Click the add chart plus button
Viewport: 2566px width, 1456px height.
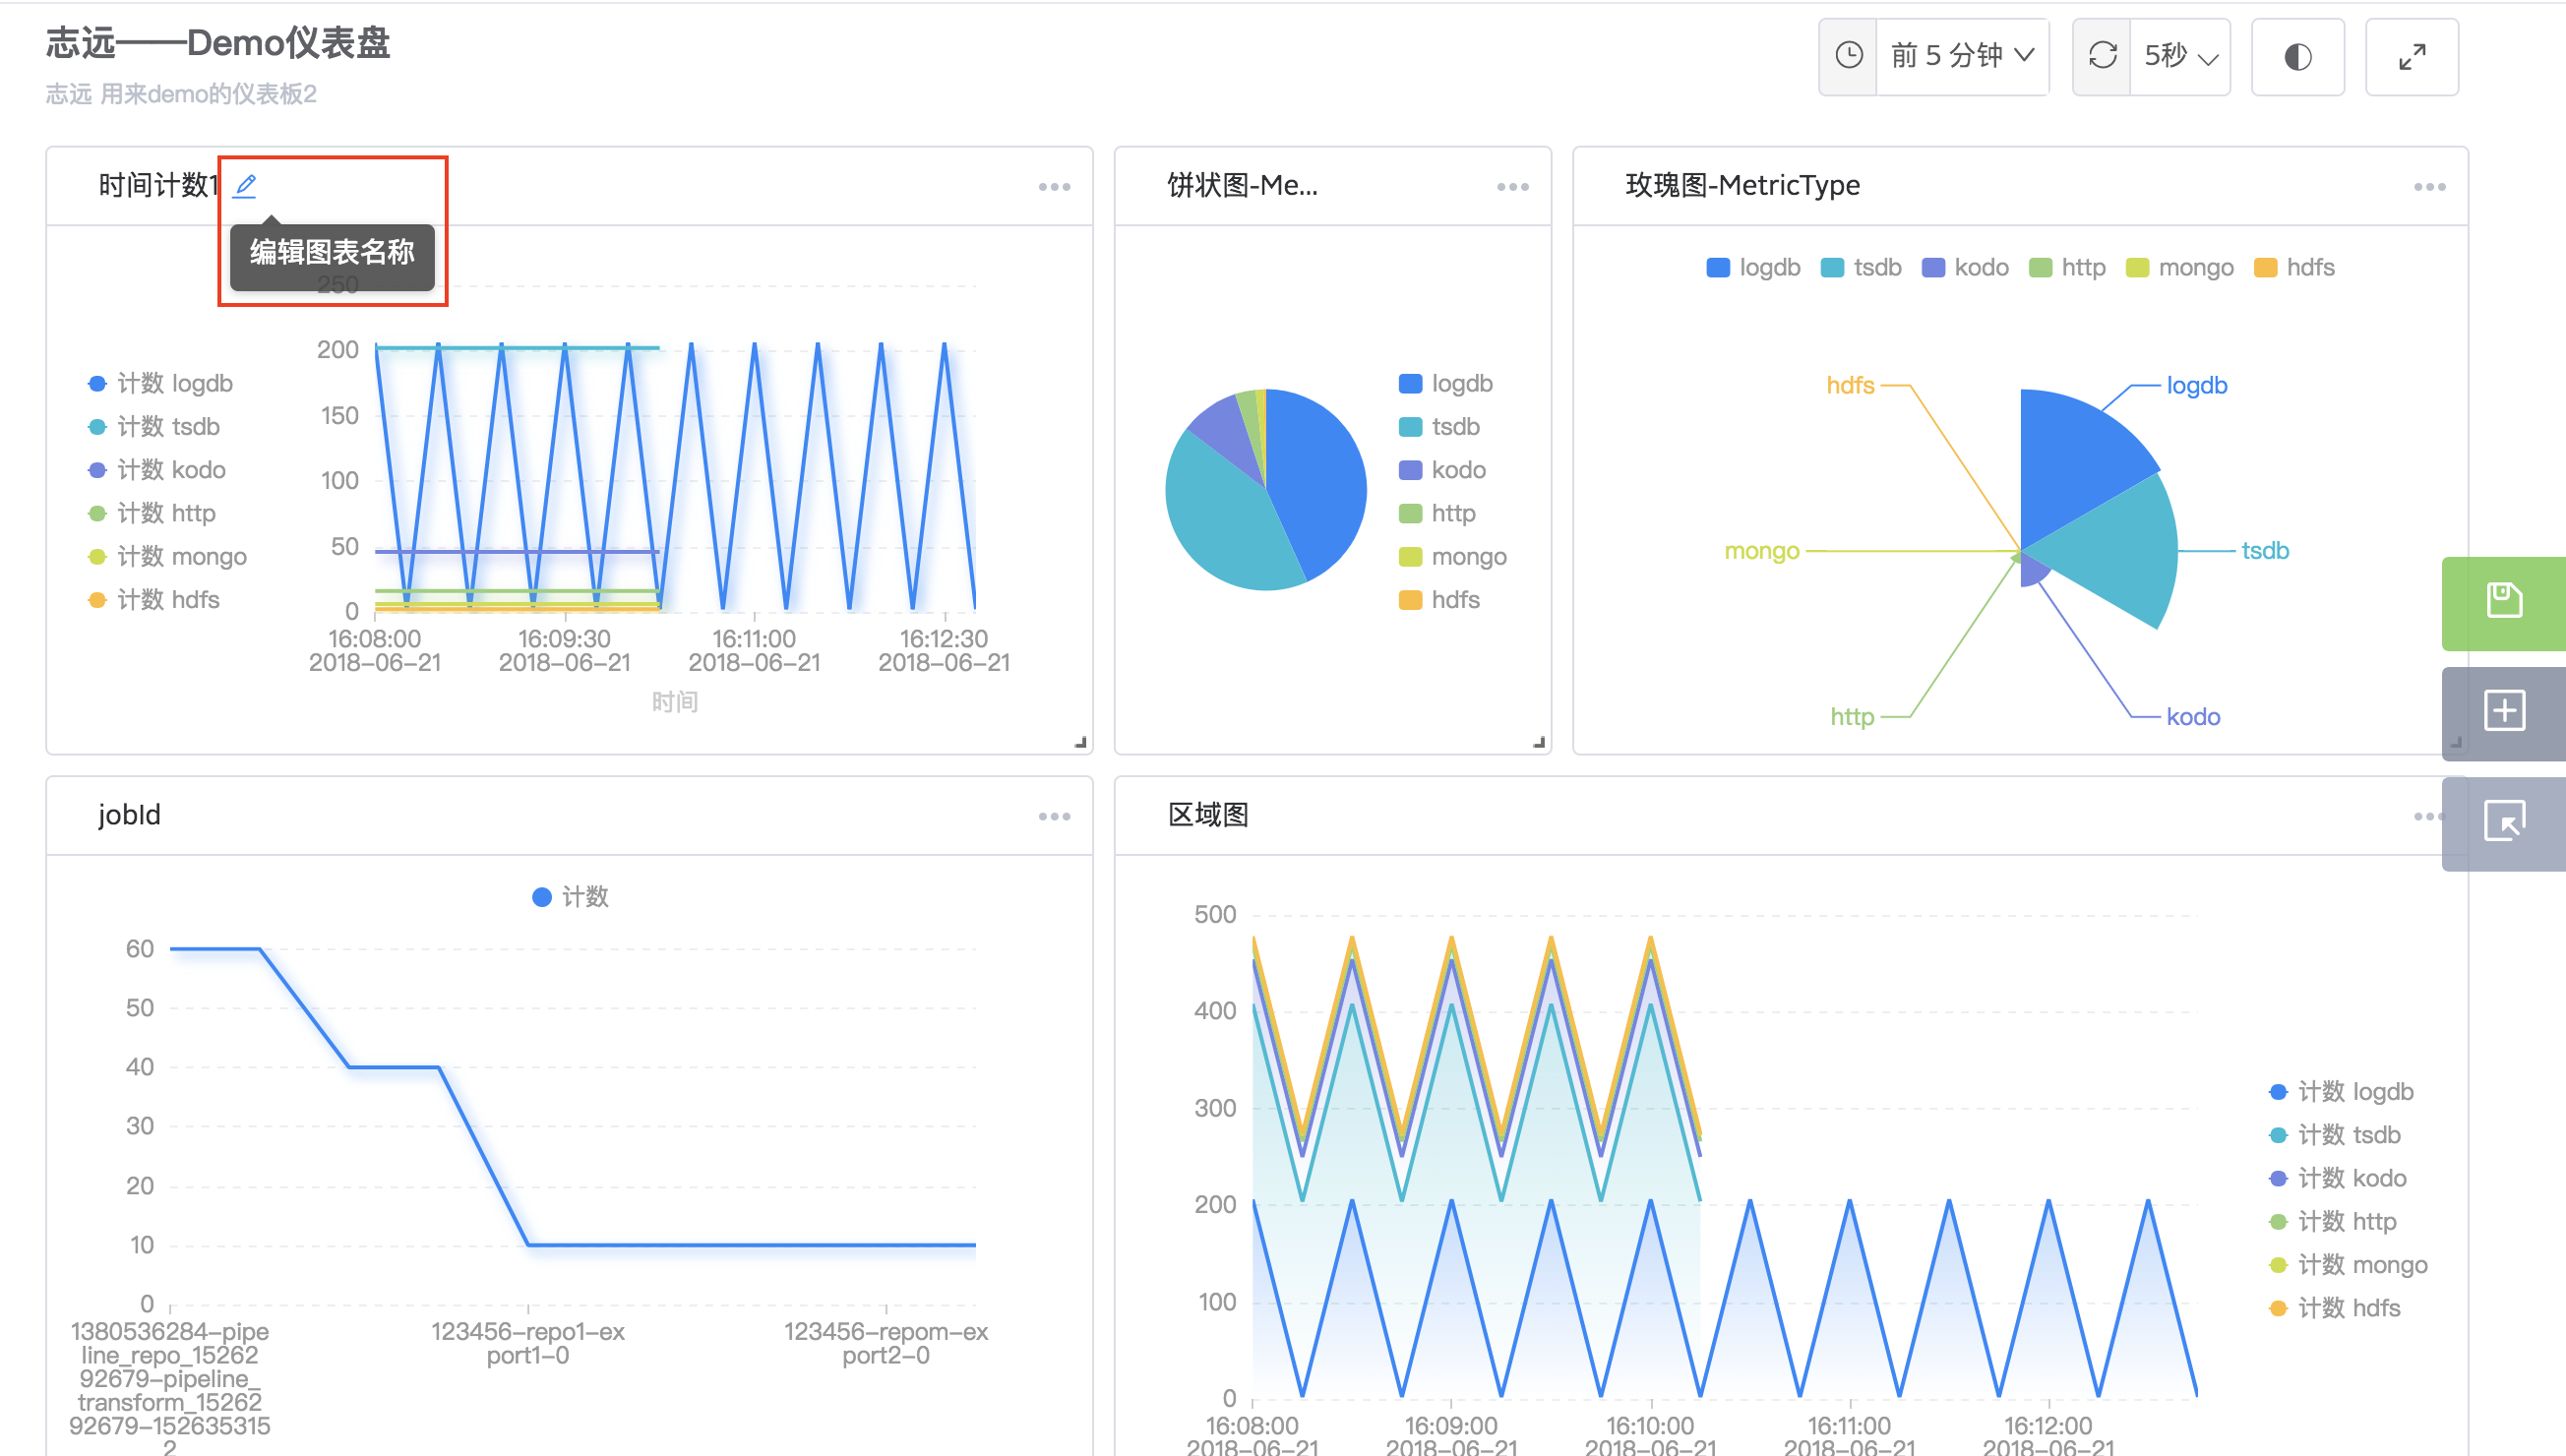[2504, 712]
